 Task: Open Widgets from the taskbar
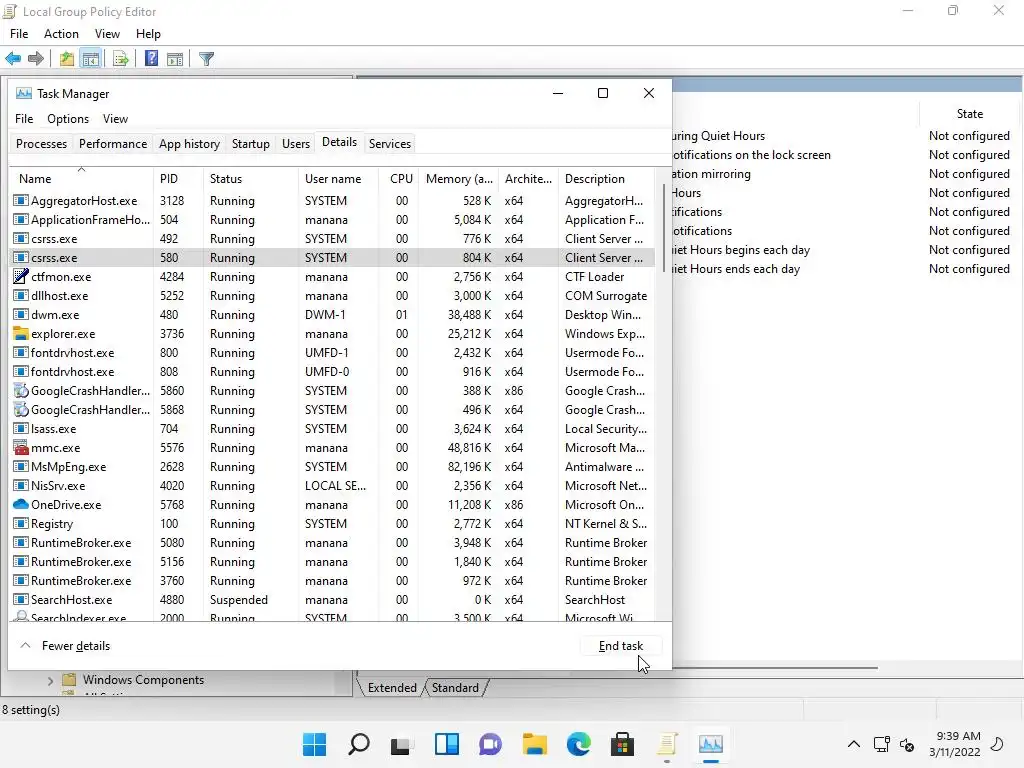coord(447,744)
